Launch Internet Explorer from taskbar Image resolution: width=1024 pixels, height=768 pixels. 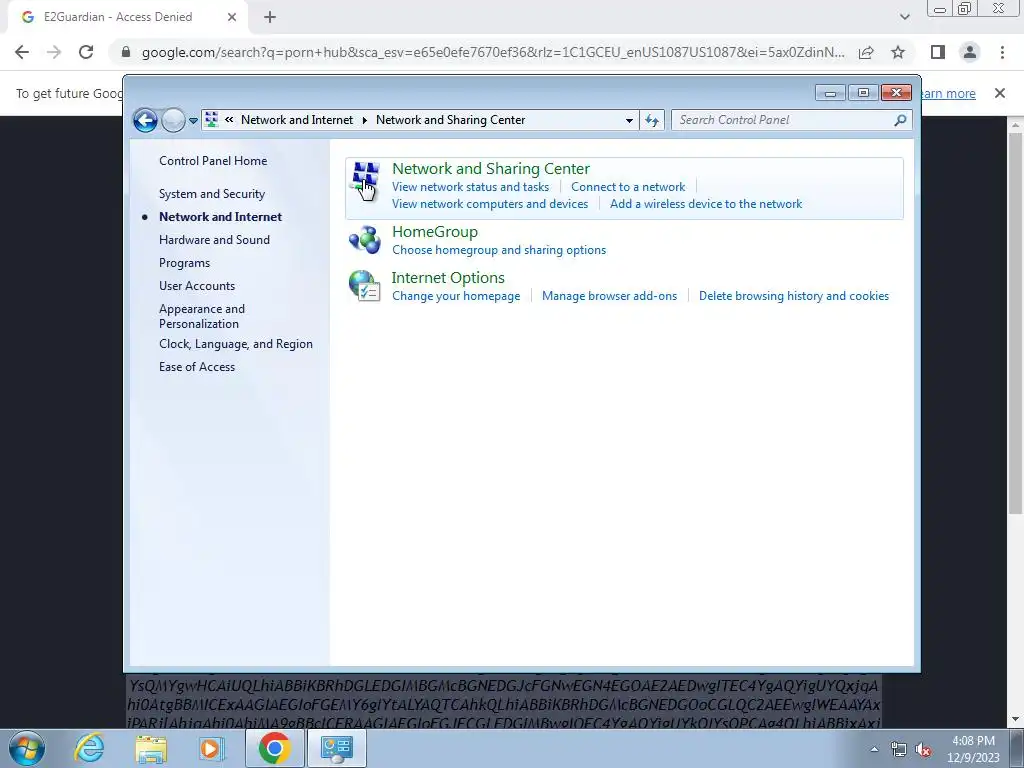(89, 748)
